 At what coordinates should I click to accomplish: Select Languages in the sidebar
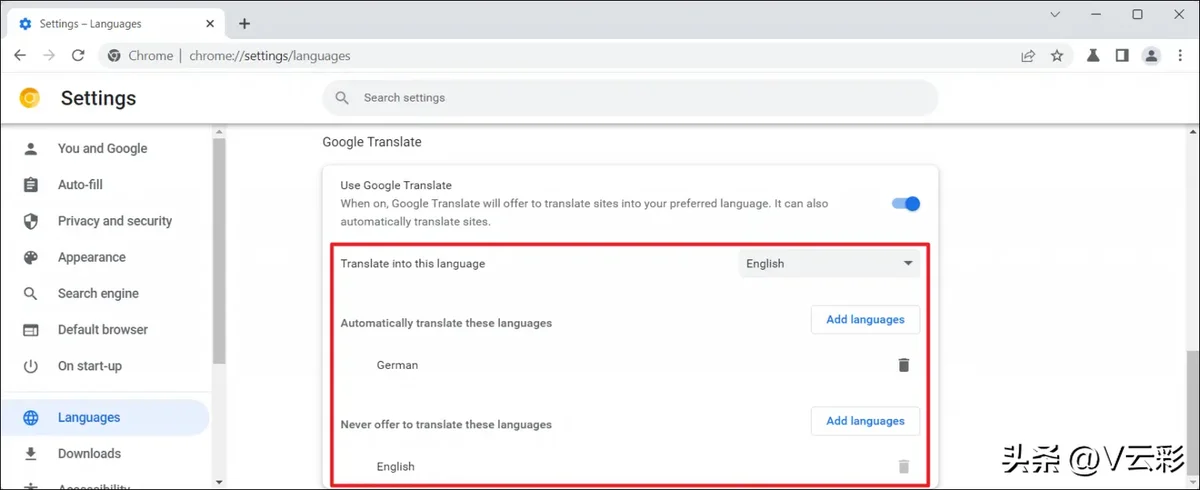click(x=106, y=418)
